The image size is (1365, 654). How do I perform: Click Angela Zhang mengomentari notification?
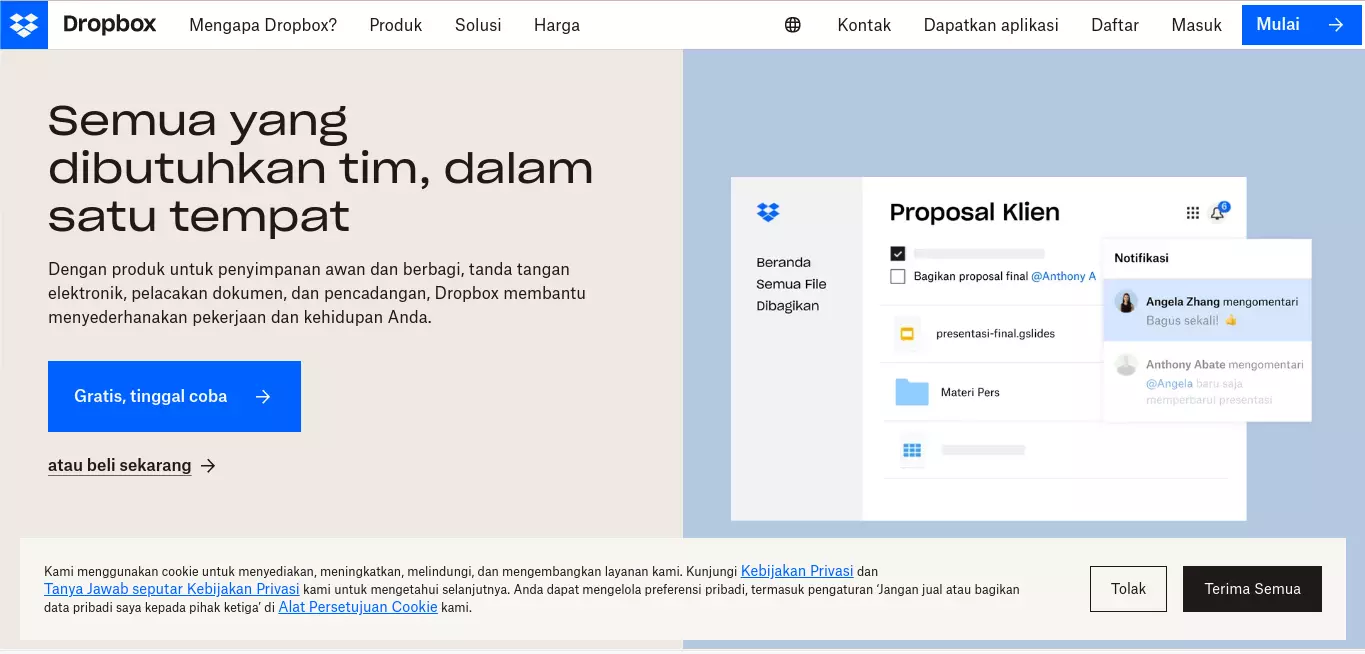(1207, 311)
